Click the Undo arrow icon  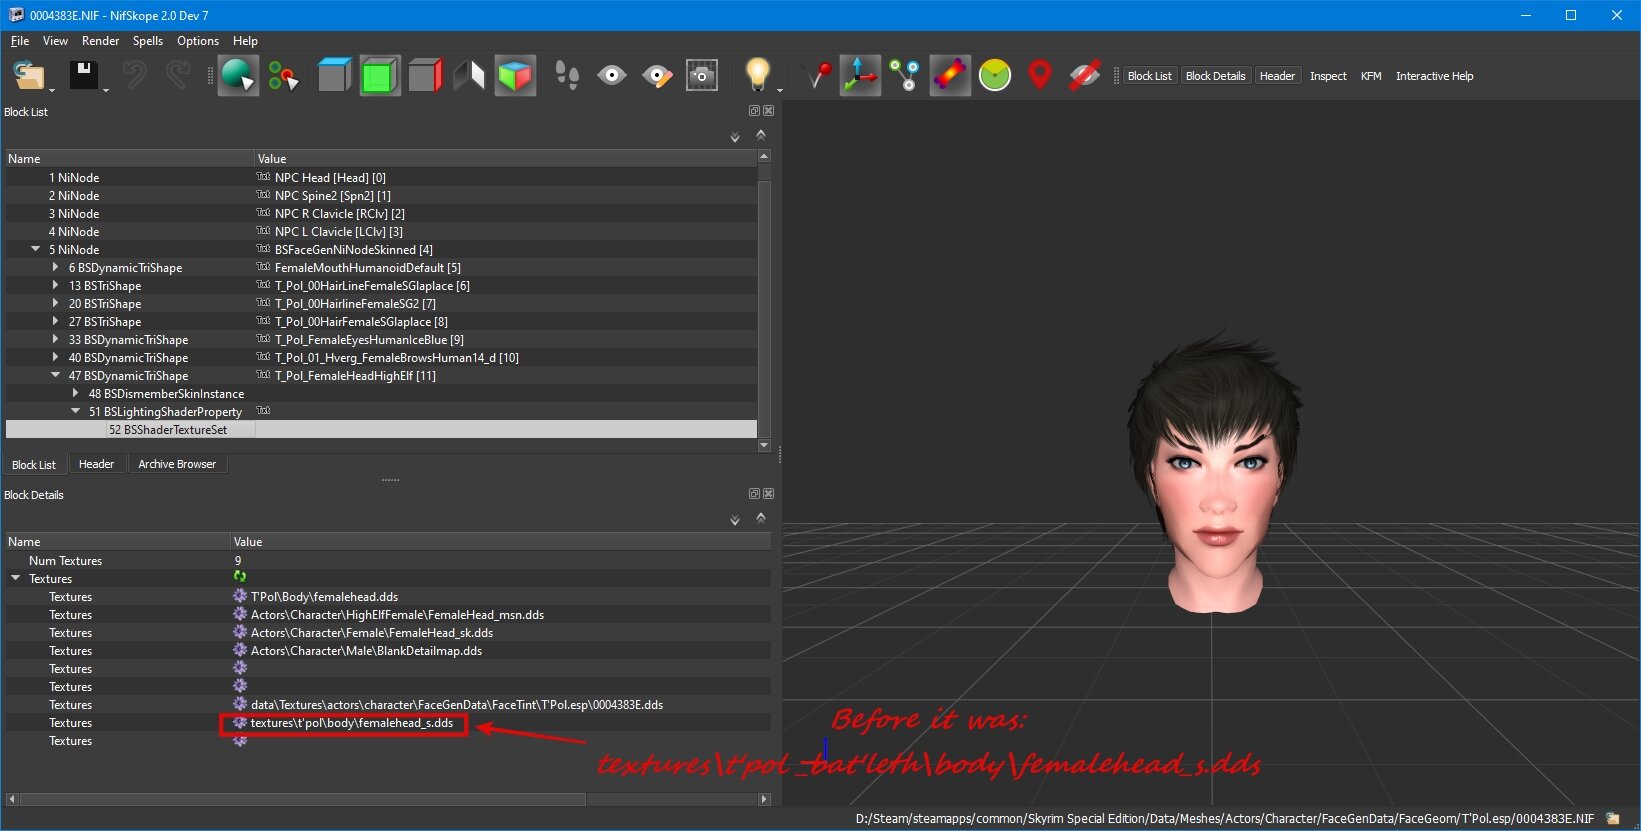tap(135, 75)
